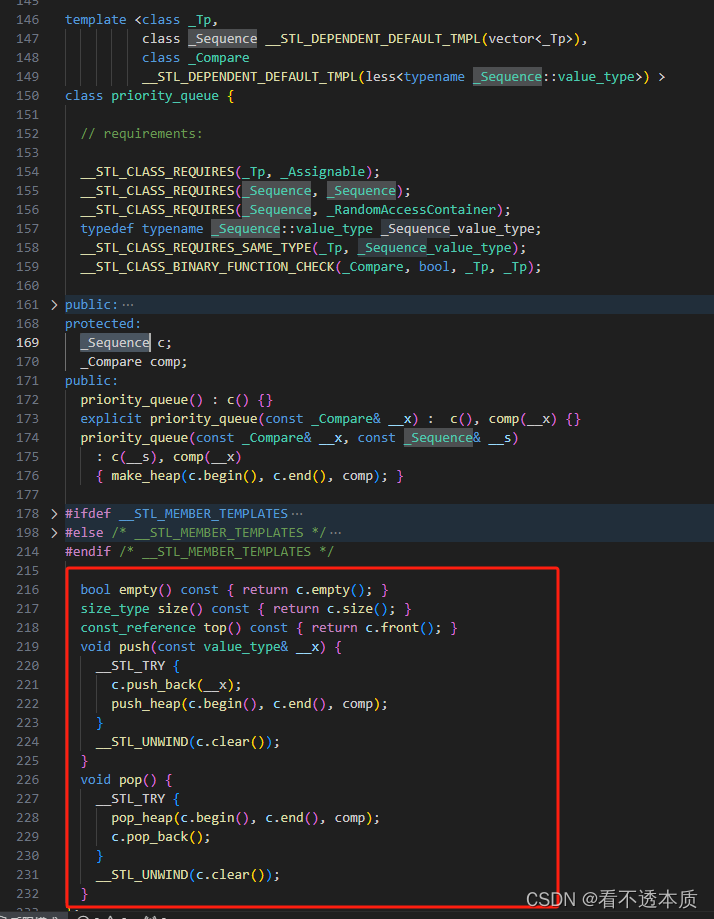Click the ellipsis after folded public: line
The width and height of the screenshot is (714, 919).
click(x=128, y=305)
